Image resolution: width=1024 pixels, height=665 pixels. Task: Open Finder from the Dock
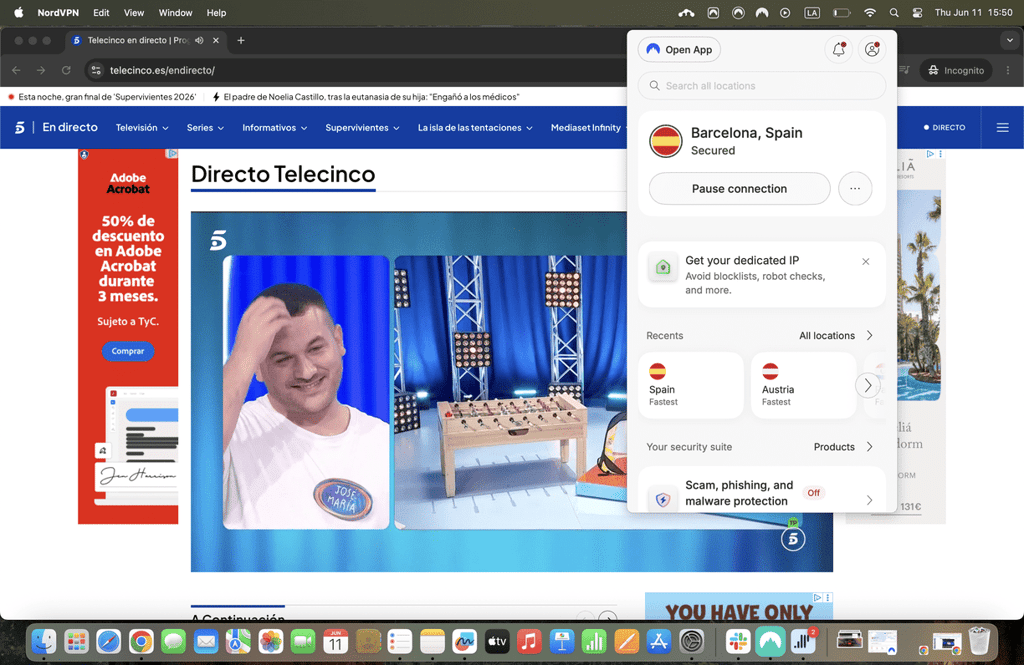[44, 642]
